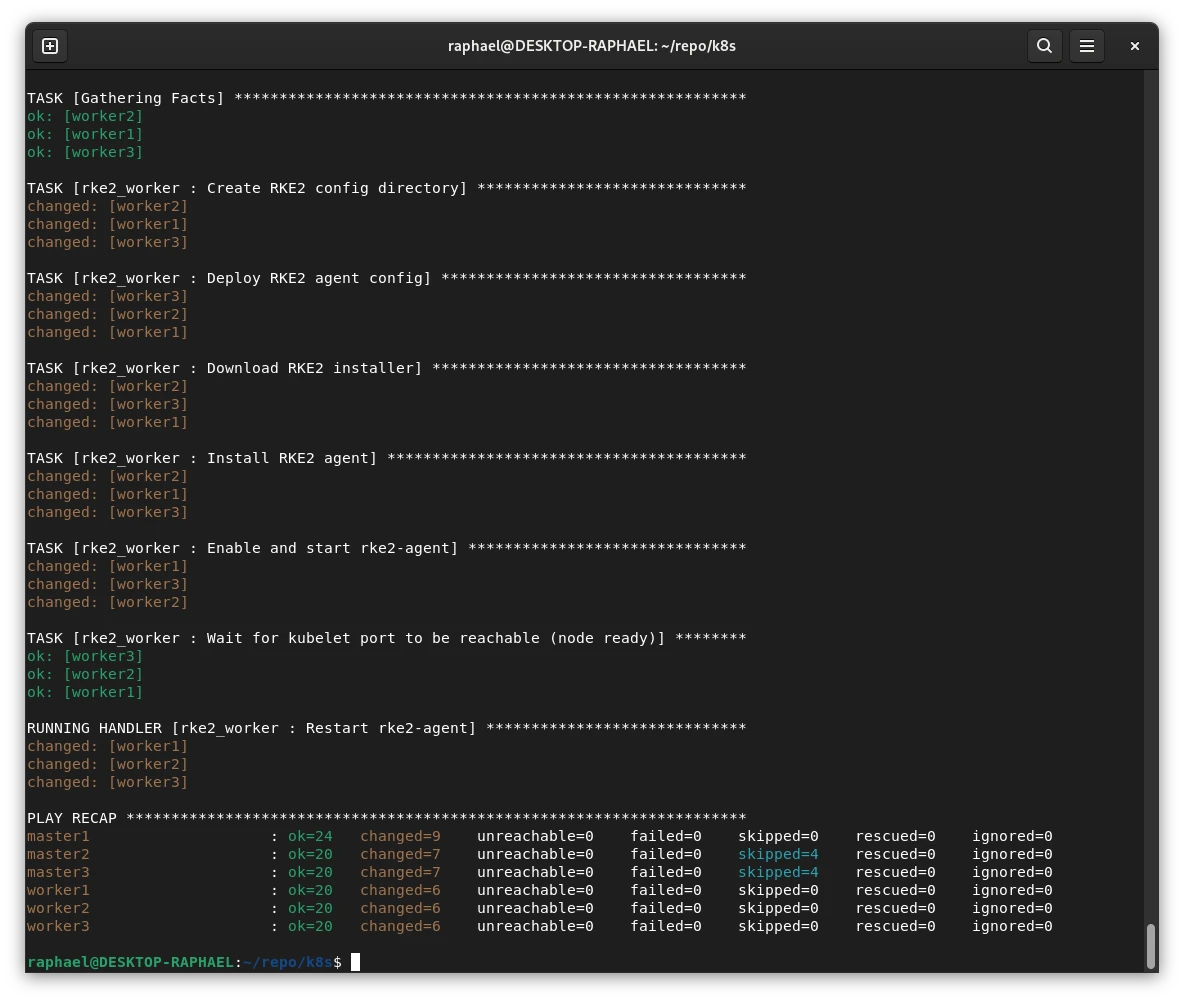Click ok=24 value in the recap
This screenshot has height=1001, width=1184.
[310, 836]
